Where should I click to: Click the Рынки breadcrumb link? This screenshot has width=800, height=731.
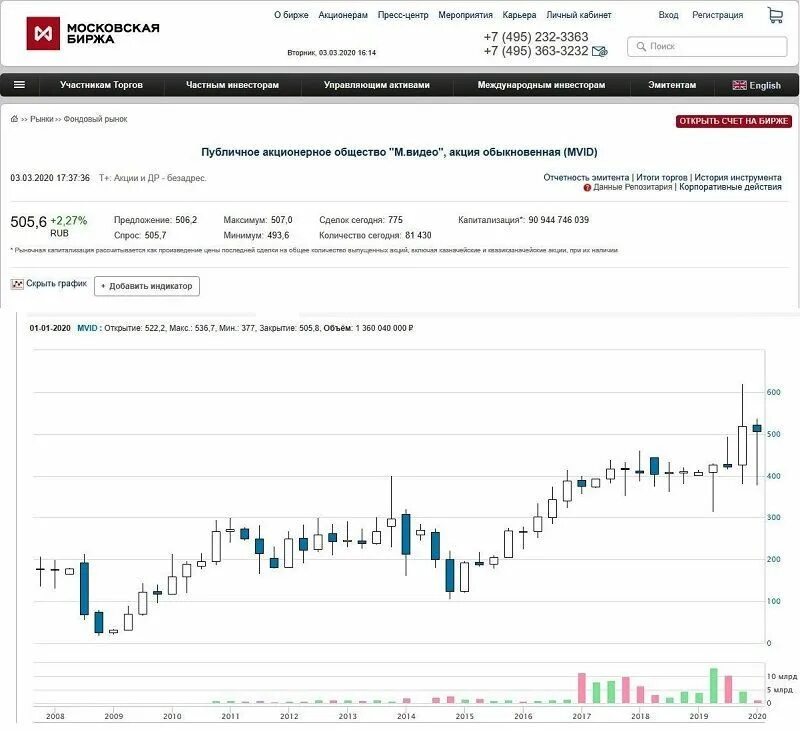click(42, 119)
